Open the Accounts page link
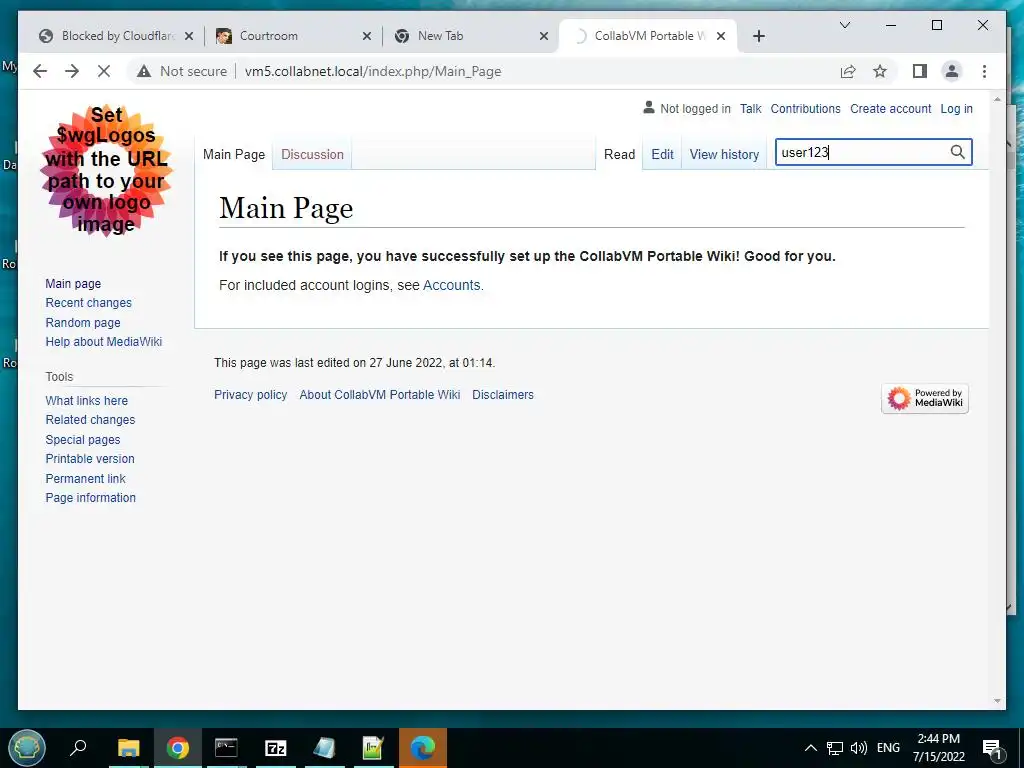The width and height of the screenshot is (1024, 768). pos(451,285)
